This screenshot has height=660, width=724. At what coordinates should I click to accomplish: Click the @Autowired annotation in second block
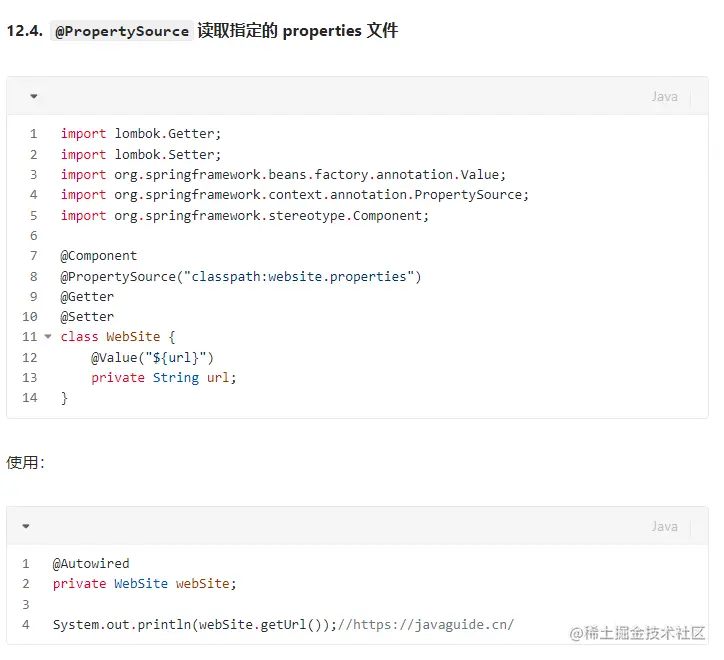coord(91,564)
